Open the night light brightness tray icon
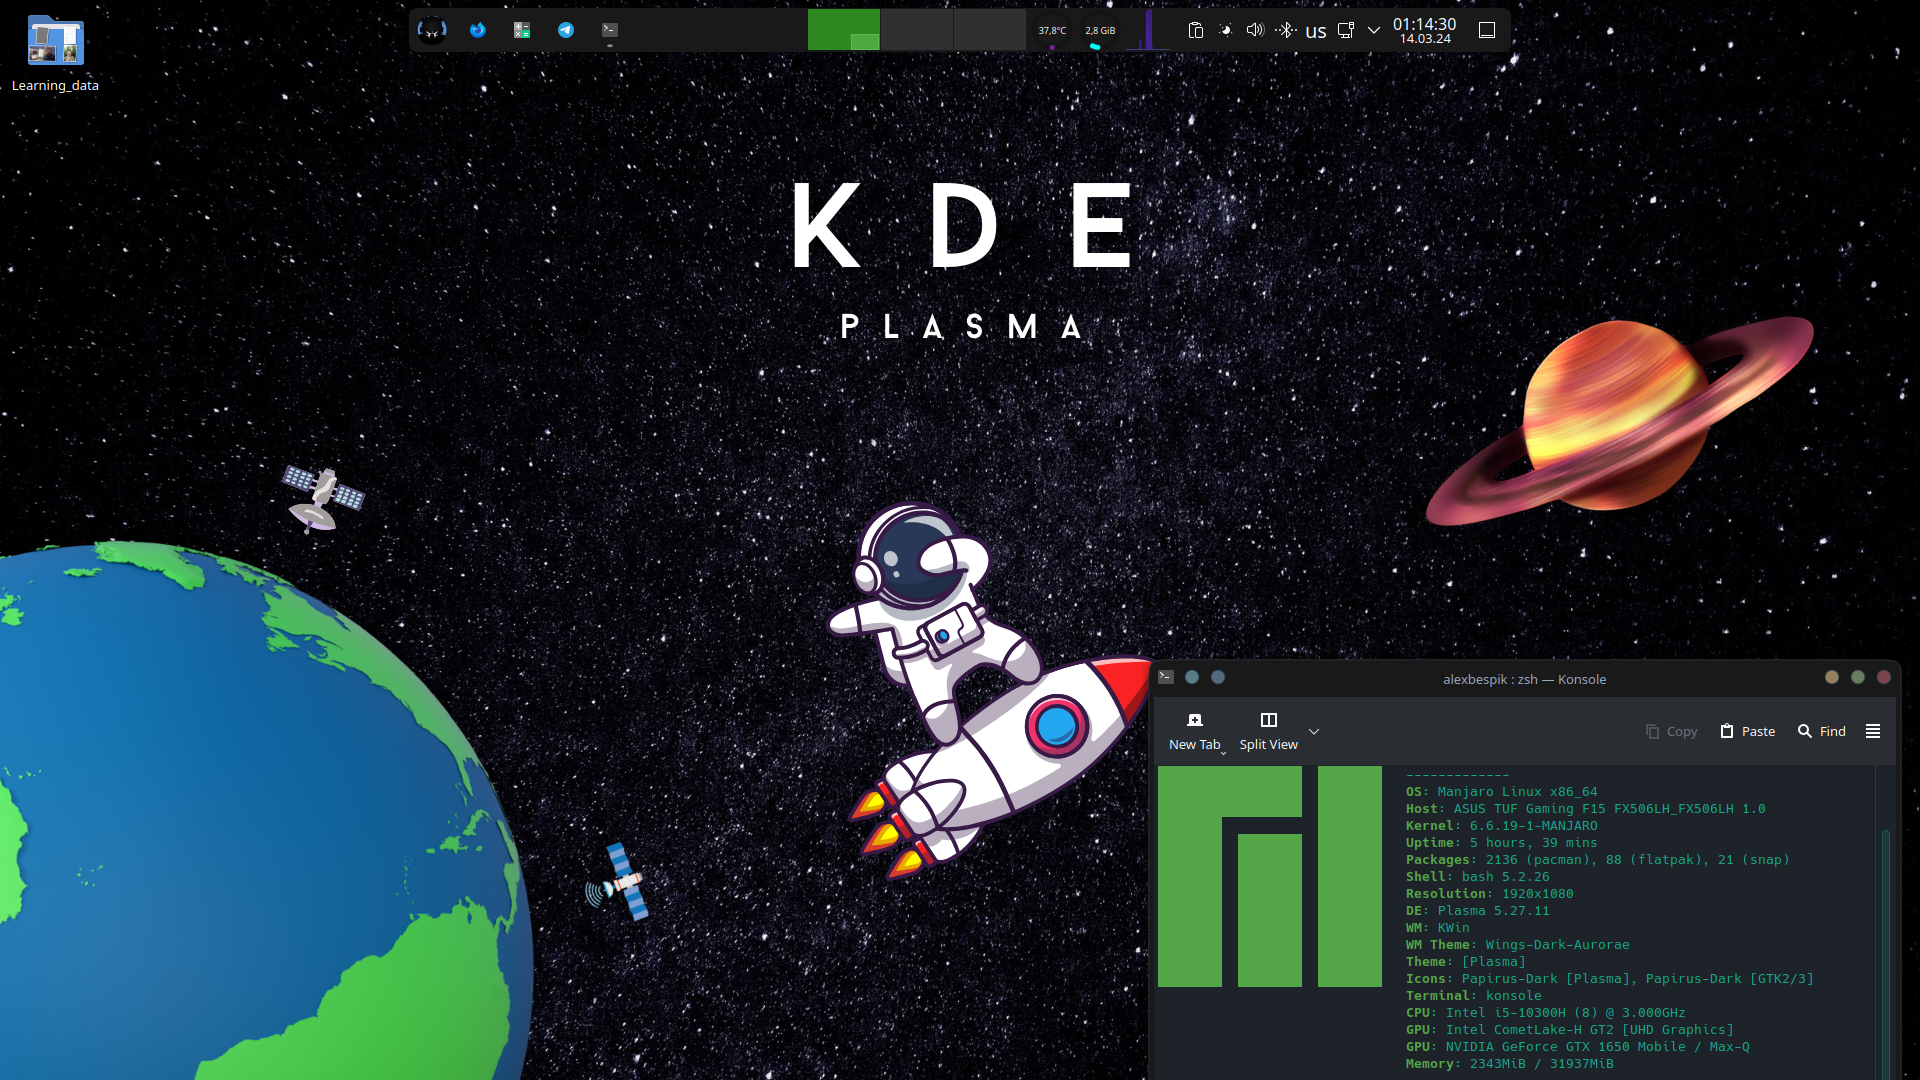This screenshot has width=1920, height=1080. [x=1225, y=30]
